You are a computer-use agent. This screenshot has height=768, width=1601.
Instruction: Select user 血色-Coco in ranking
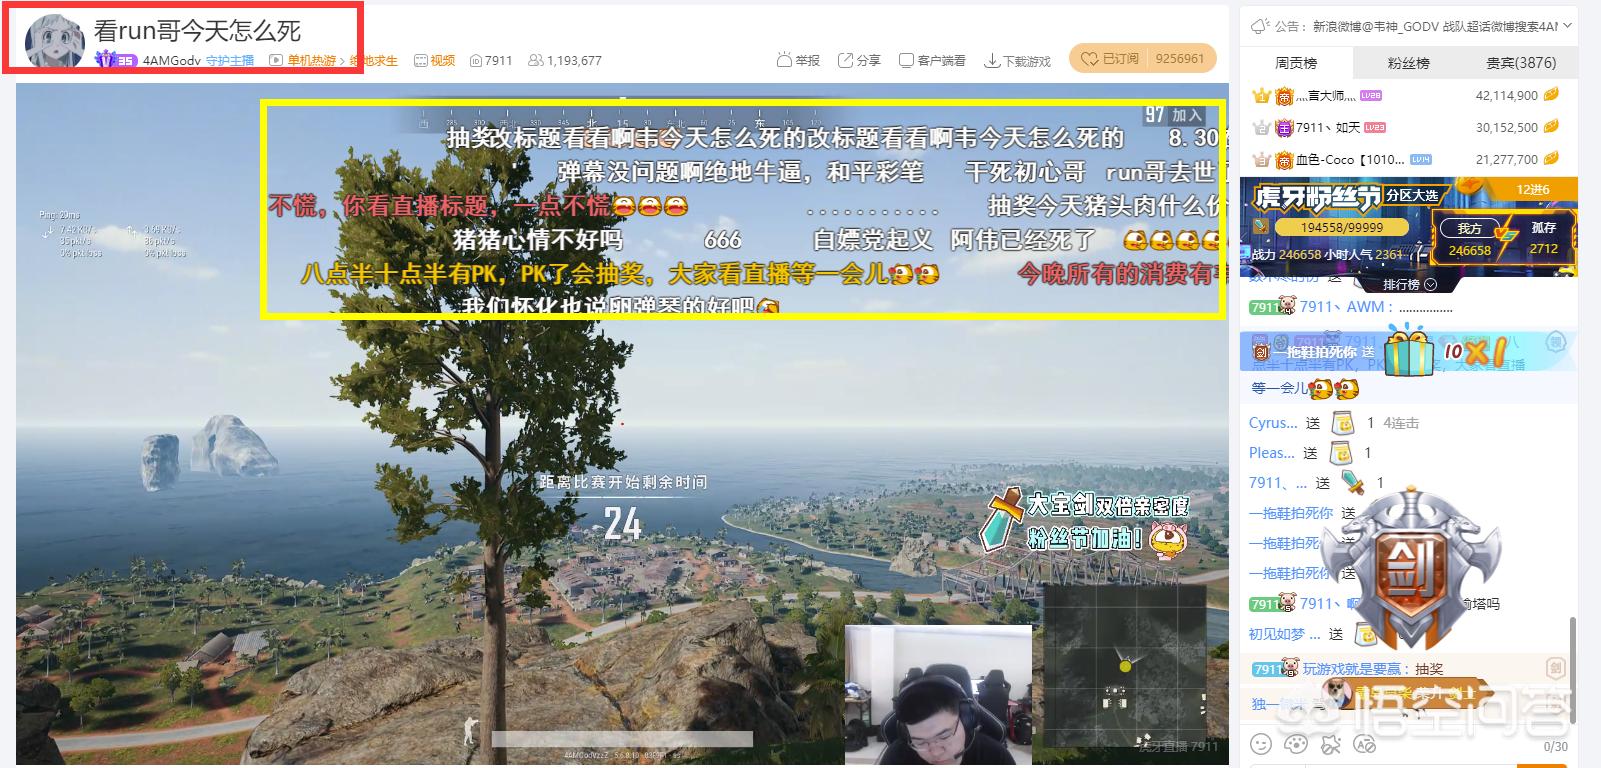pos(1350,160)
